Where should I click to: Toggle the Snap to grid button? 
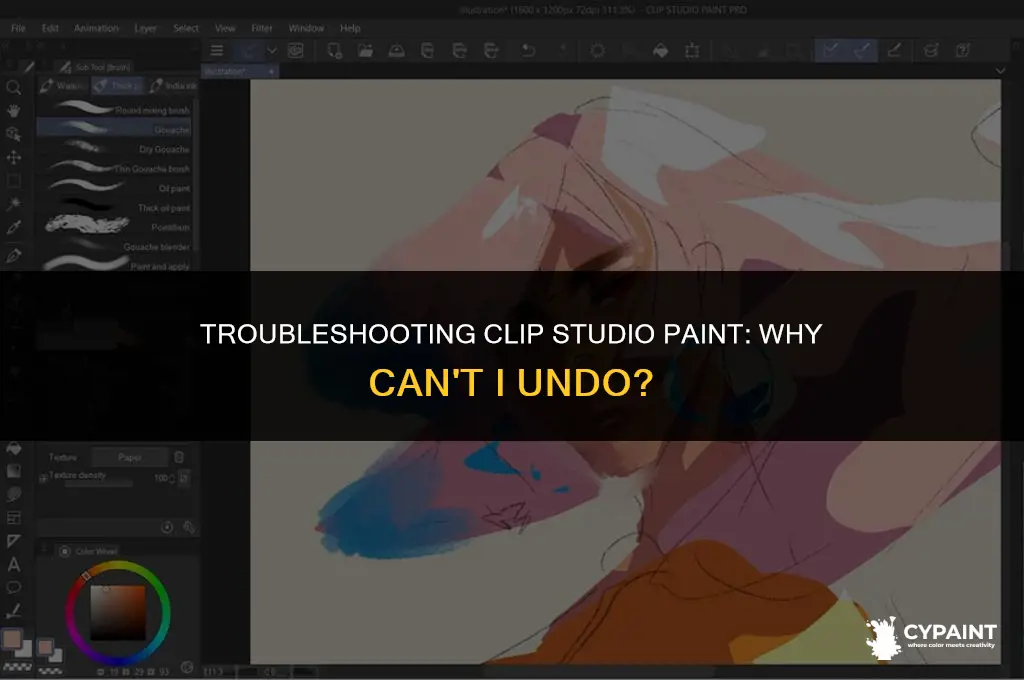(894, 50)
